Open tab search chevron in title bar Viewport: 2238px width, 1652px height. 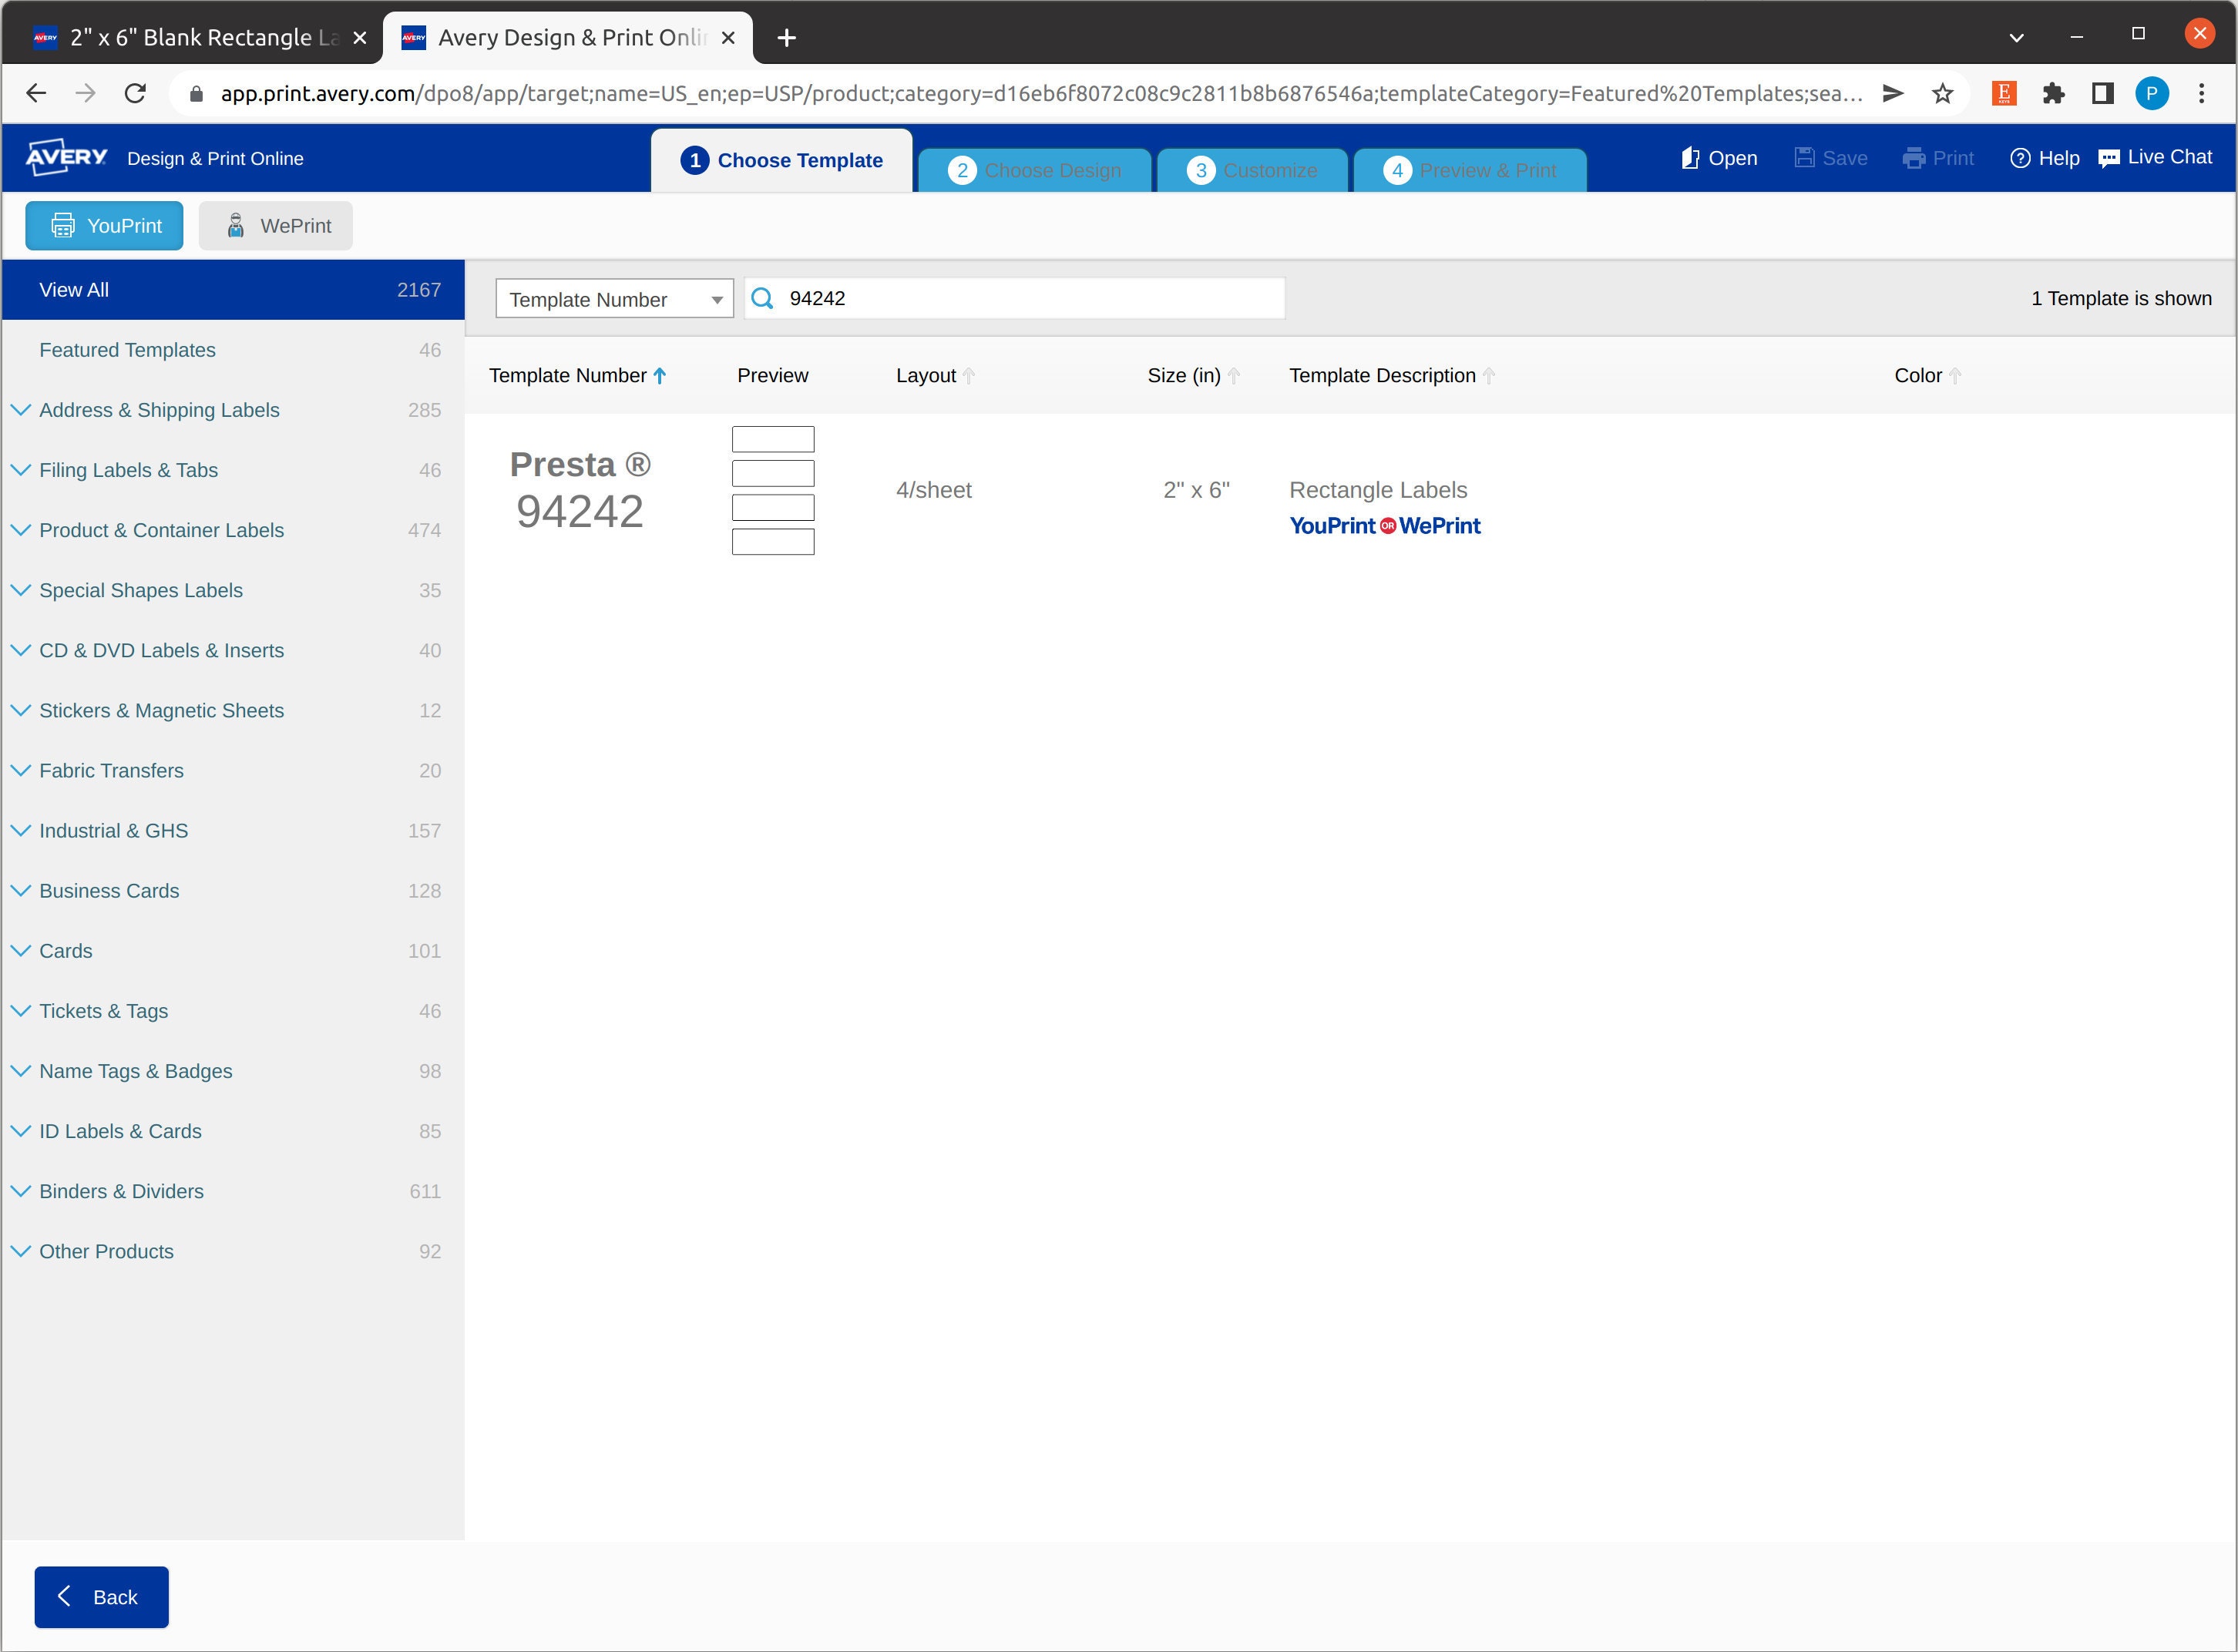click(2016, 38)
